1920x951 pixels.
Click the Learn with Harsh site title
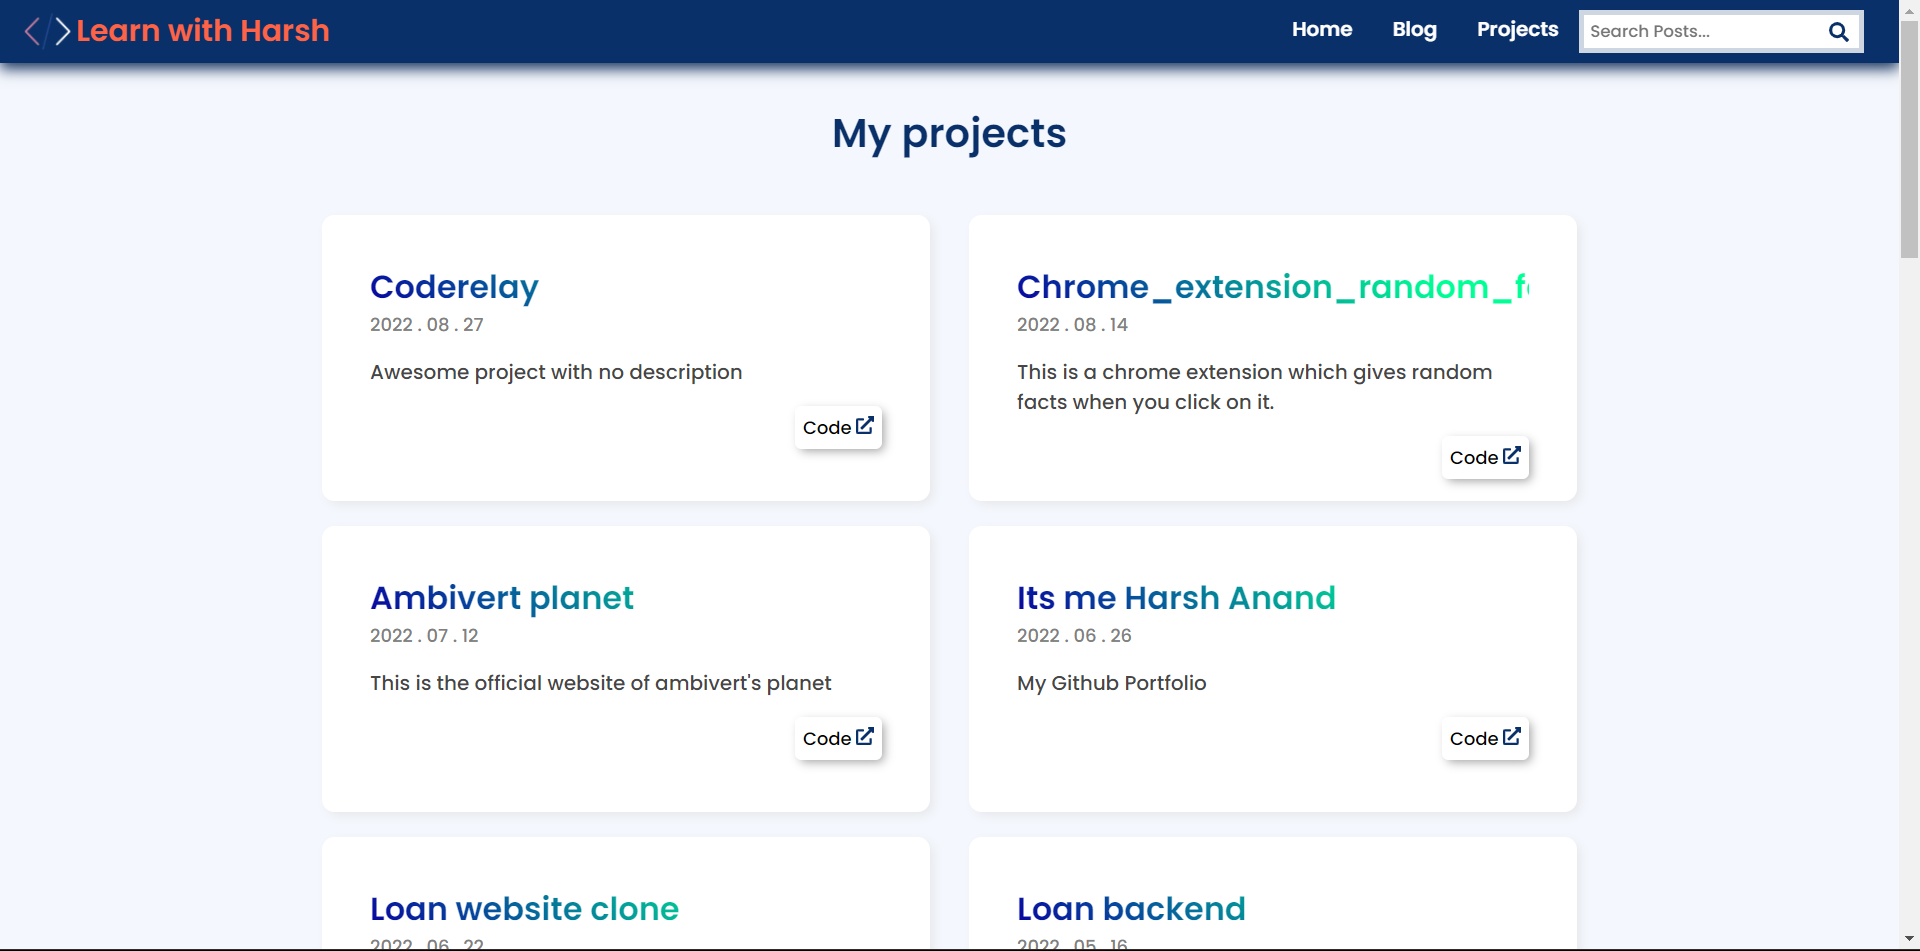point(203,31)
